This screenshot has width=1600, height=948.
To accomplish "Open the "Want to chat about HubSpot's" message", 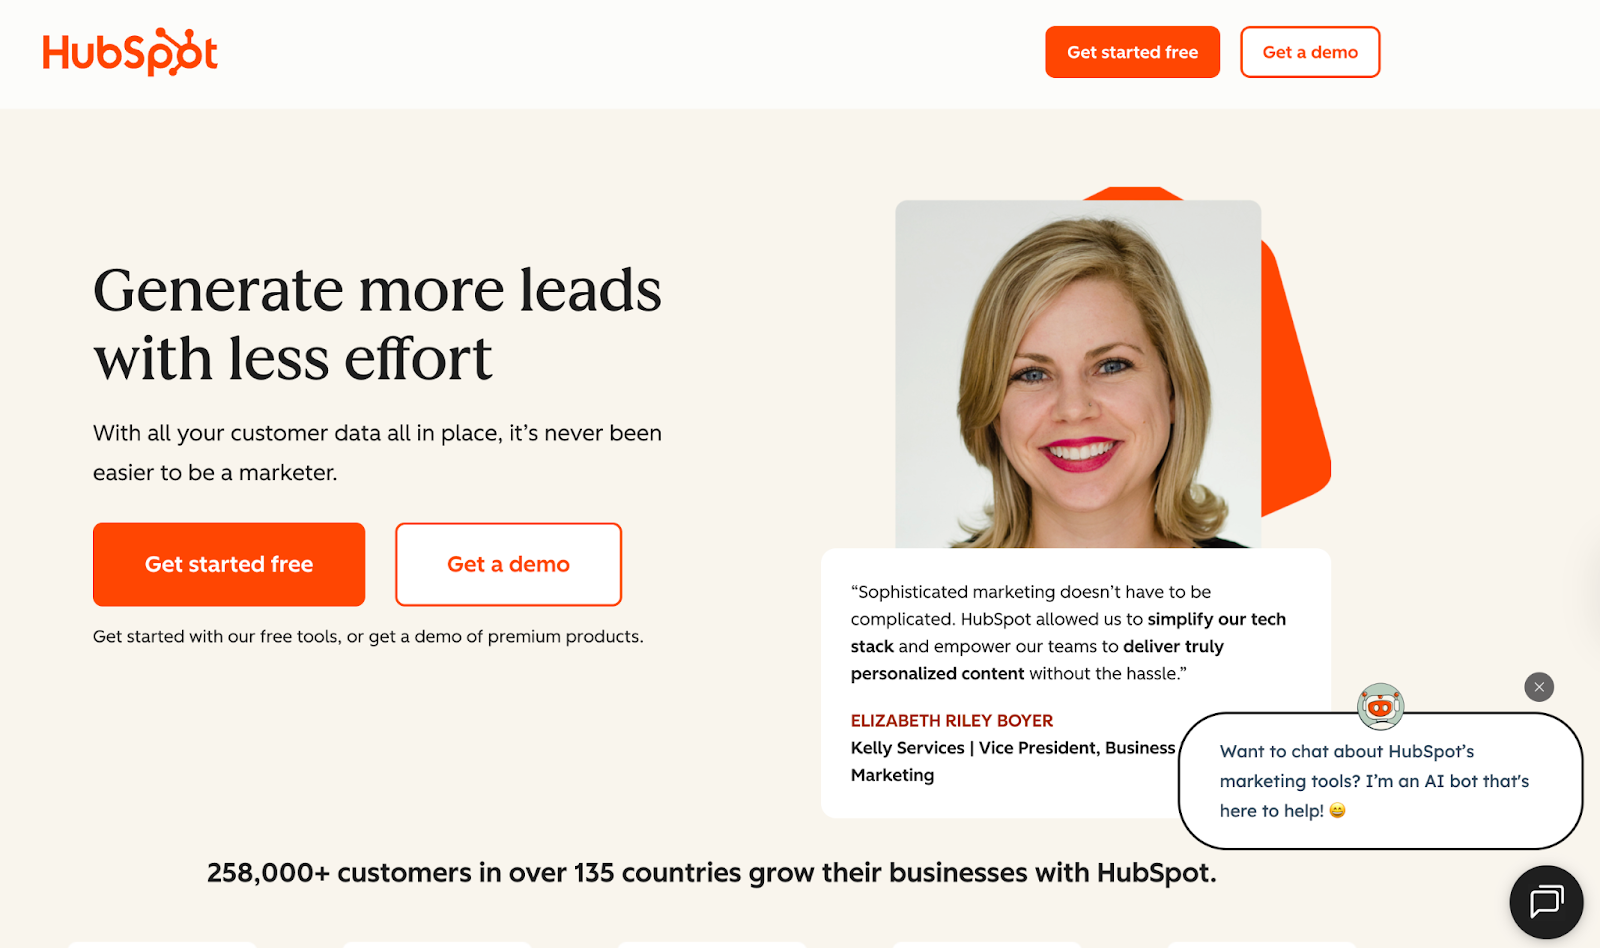I will [1380, 781].
